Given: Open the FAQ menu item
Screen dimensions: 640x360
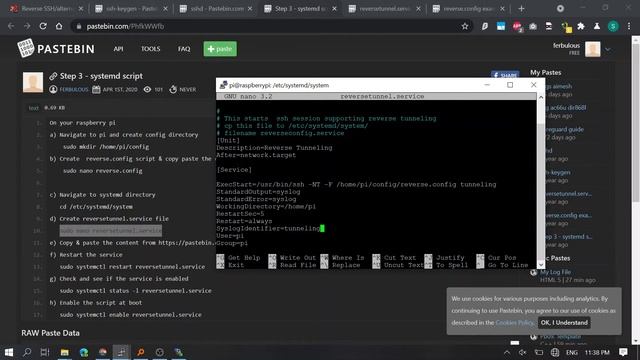Looking at the screenshot, I should click(184, 49).
